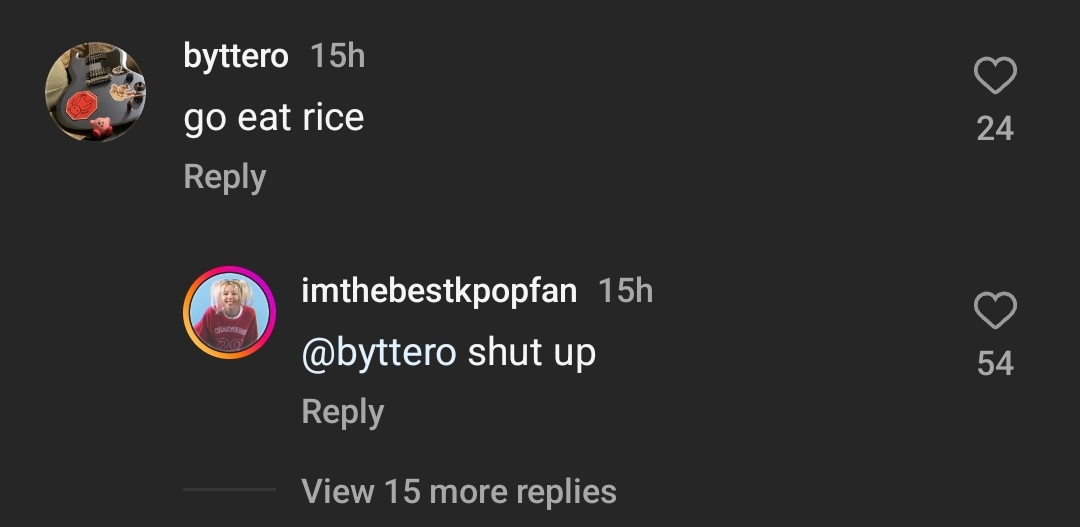Tap the heart icon above 24
Screen dimensions: 1080x527
[995, 77]
